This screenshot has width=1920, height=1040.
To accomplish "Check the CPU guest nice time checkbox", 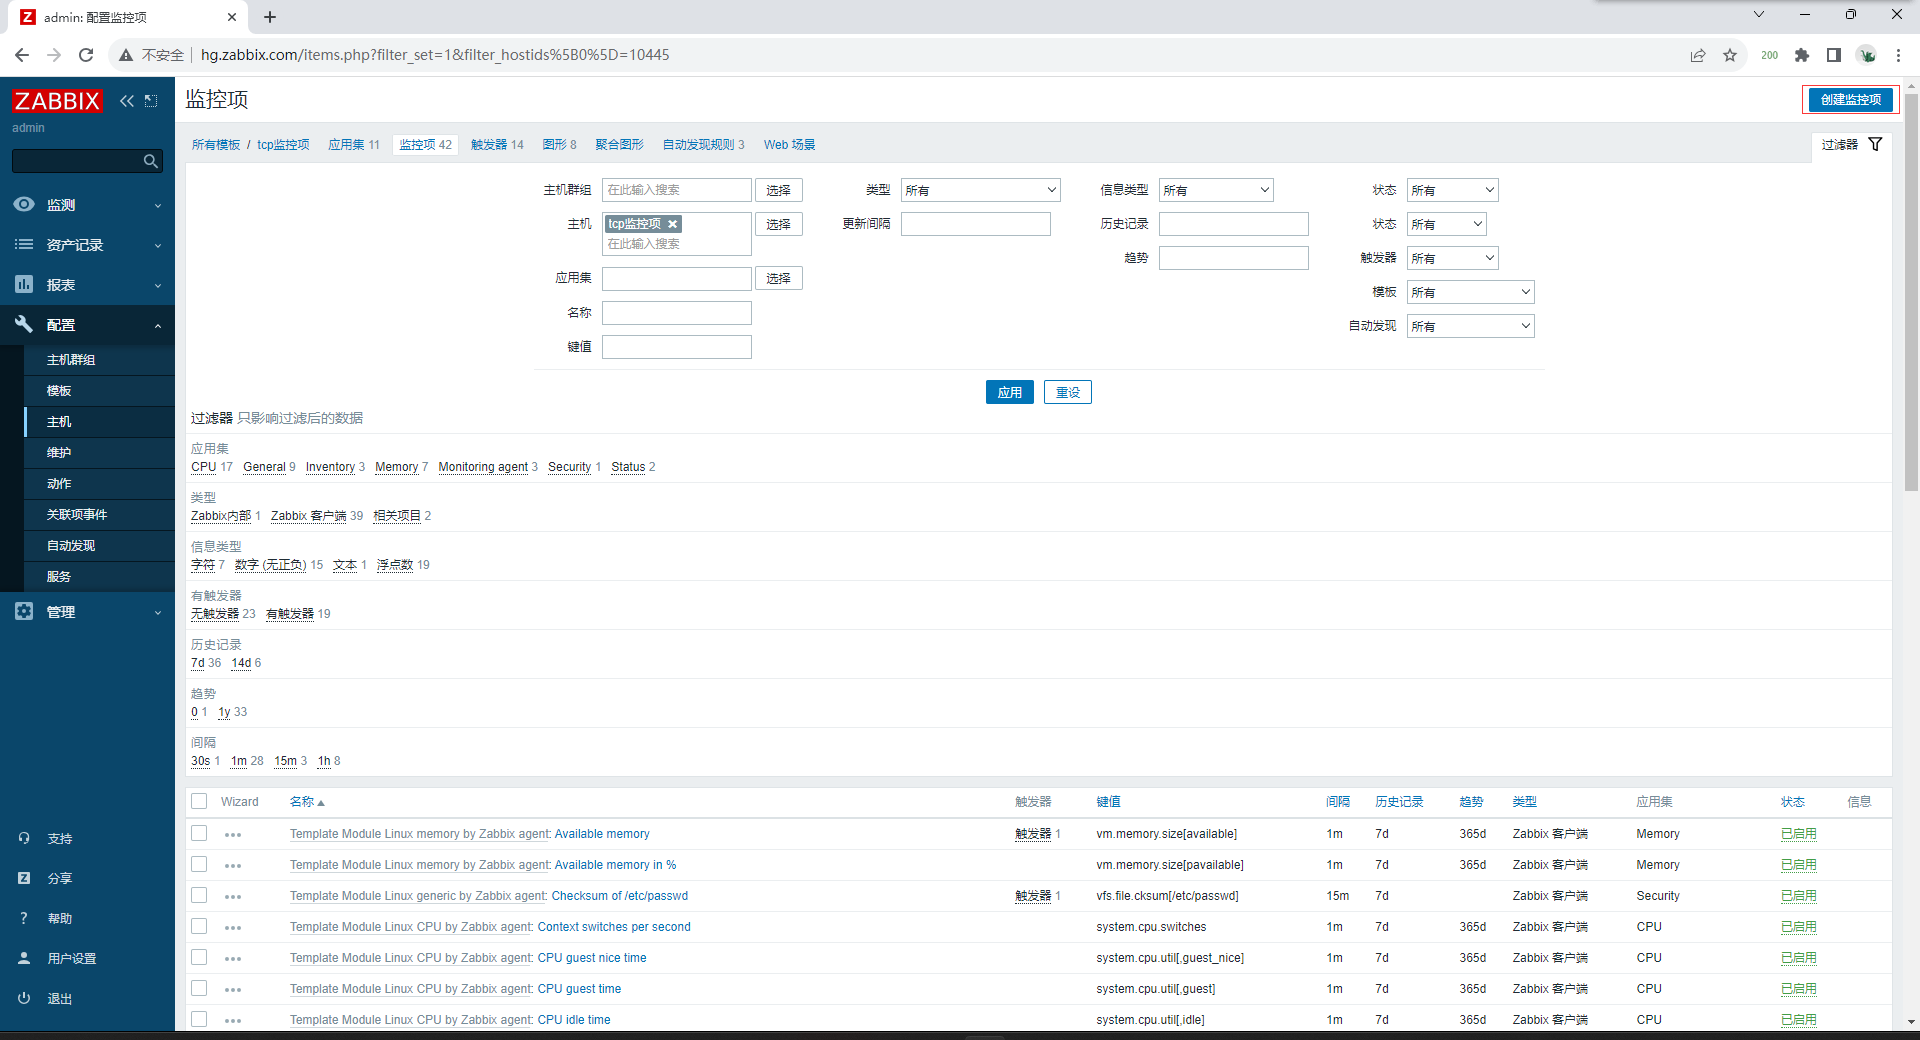I will 199,957.
